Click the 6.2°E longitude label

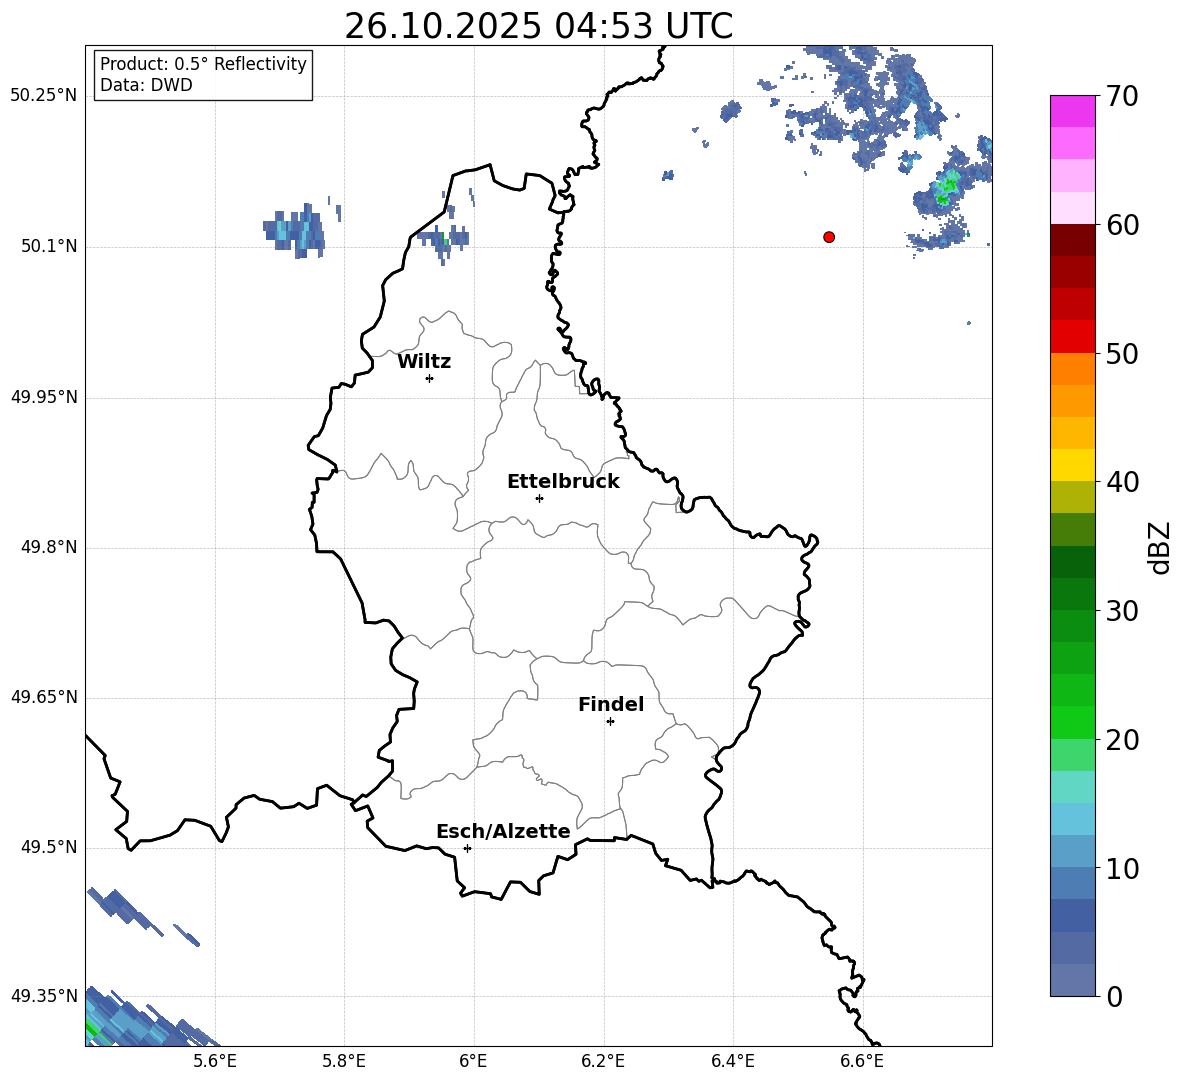[x=603, y=1061]
